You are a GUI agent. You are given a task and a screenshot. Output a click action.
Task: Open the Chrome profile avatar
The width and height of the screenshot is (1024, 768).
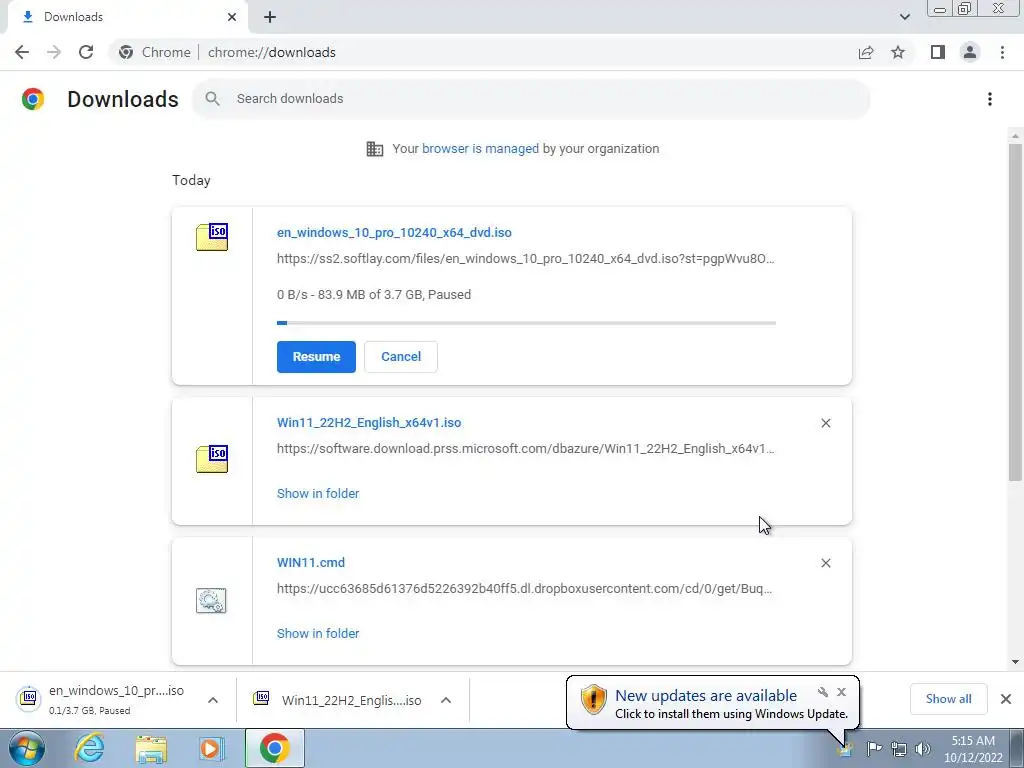tap(970, 52)
